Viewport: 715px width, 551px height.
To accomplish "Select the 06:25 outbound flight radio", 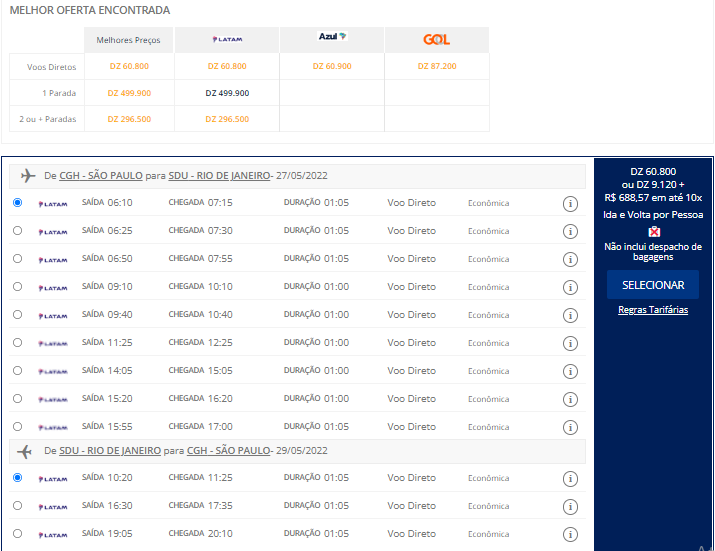I will click(x=17, y=230).
